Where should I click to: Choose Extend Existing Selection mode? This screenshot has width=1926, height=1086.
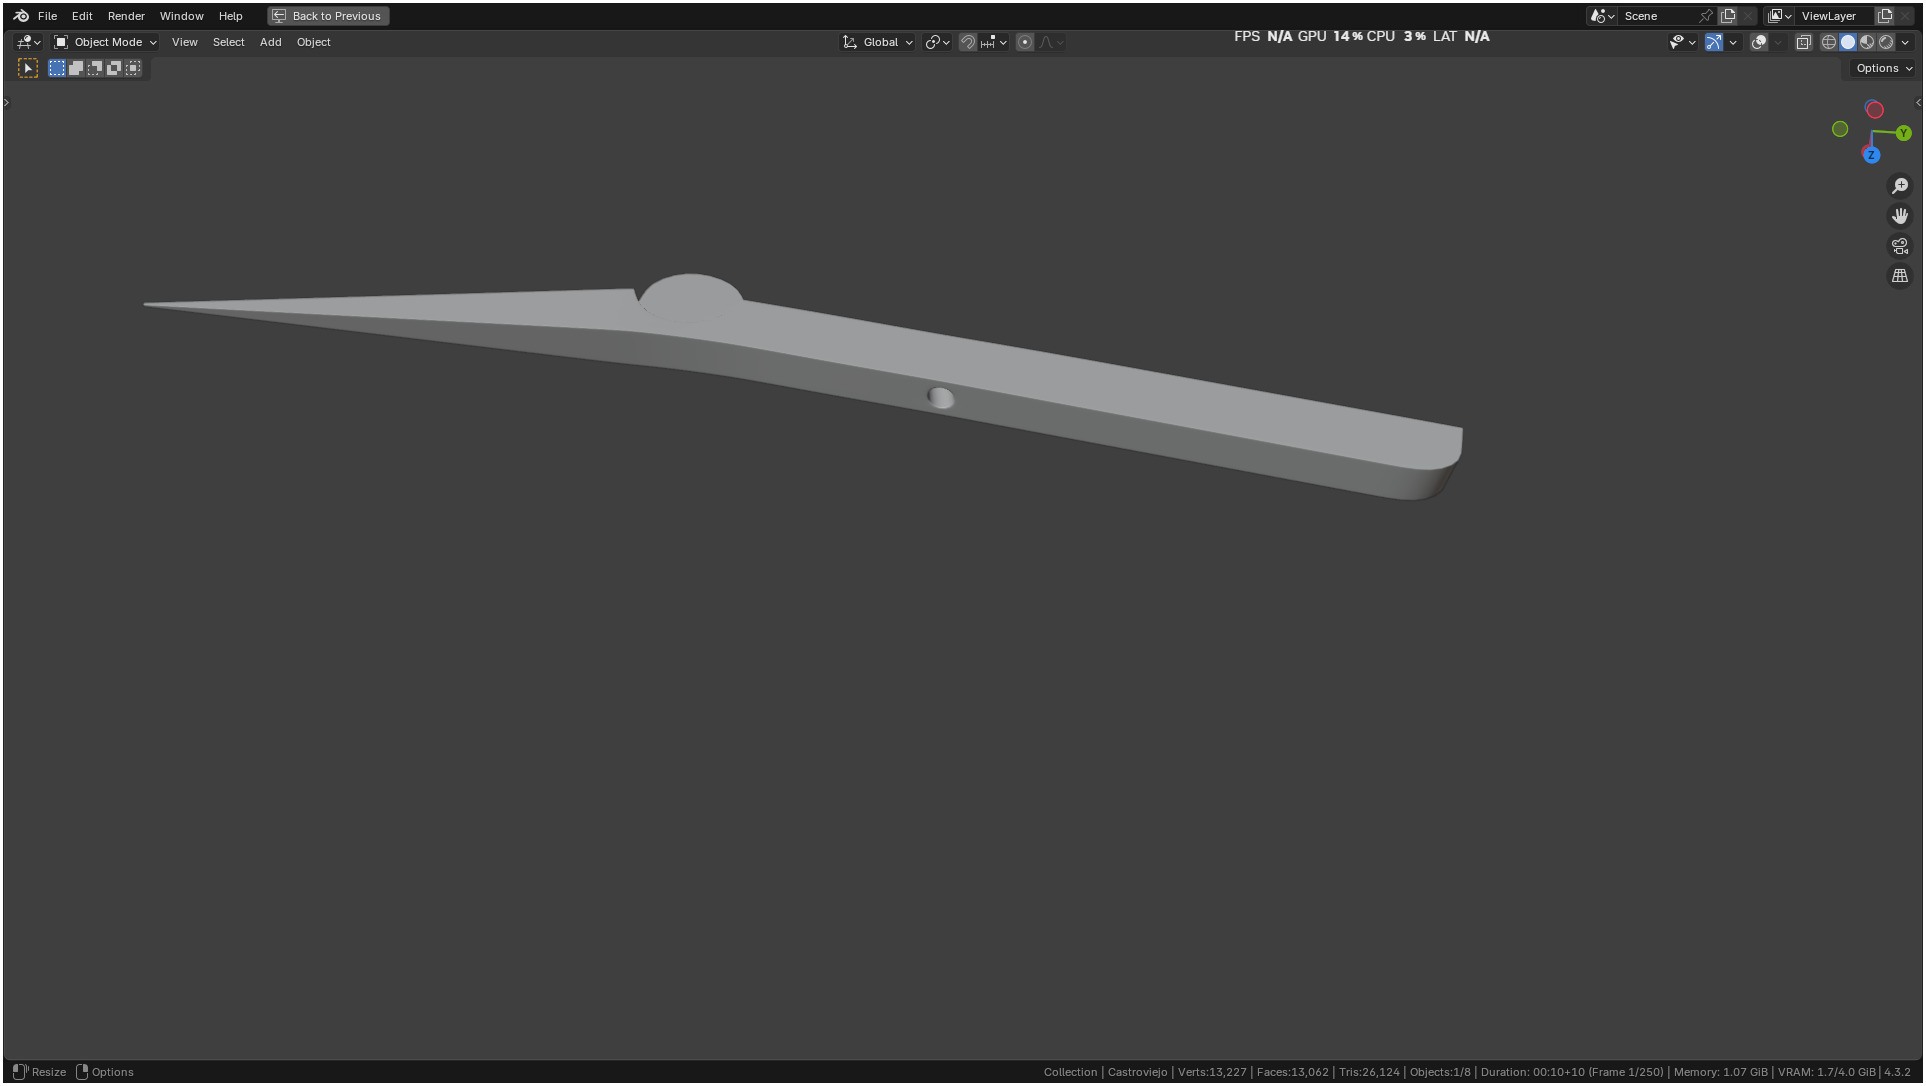click(76, 68)
